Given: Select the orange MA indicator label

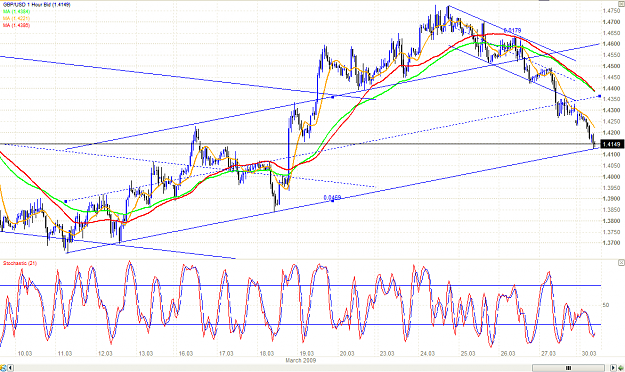Looking at the screenshot, I should [x=16, y=18].
